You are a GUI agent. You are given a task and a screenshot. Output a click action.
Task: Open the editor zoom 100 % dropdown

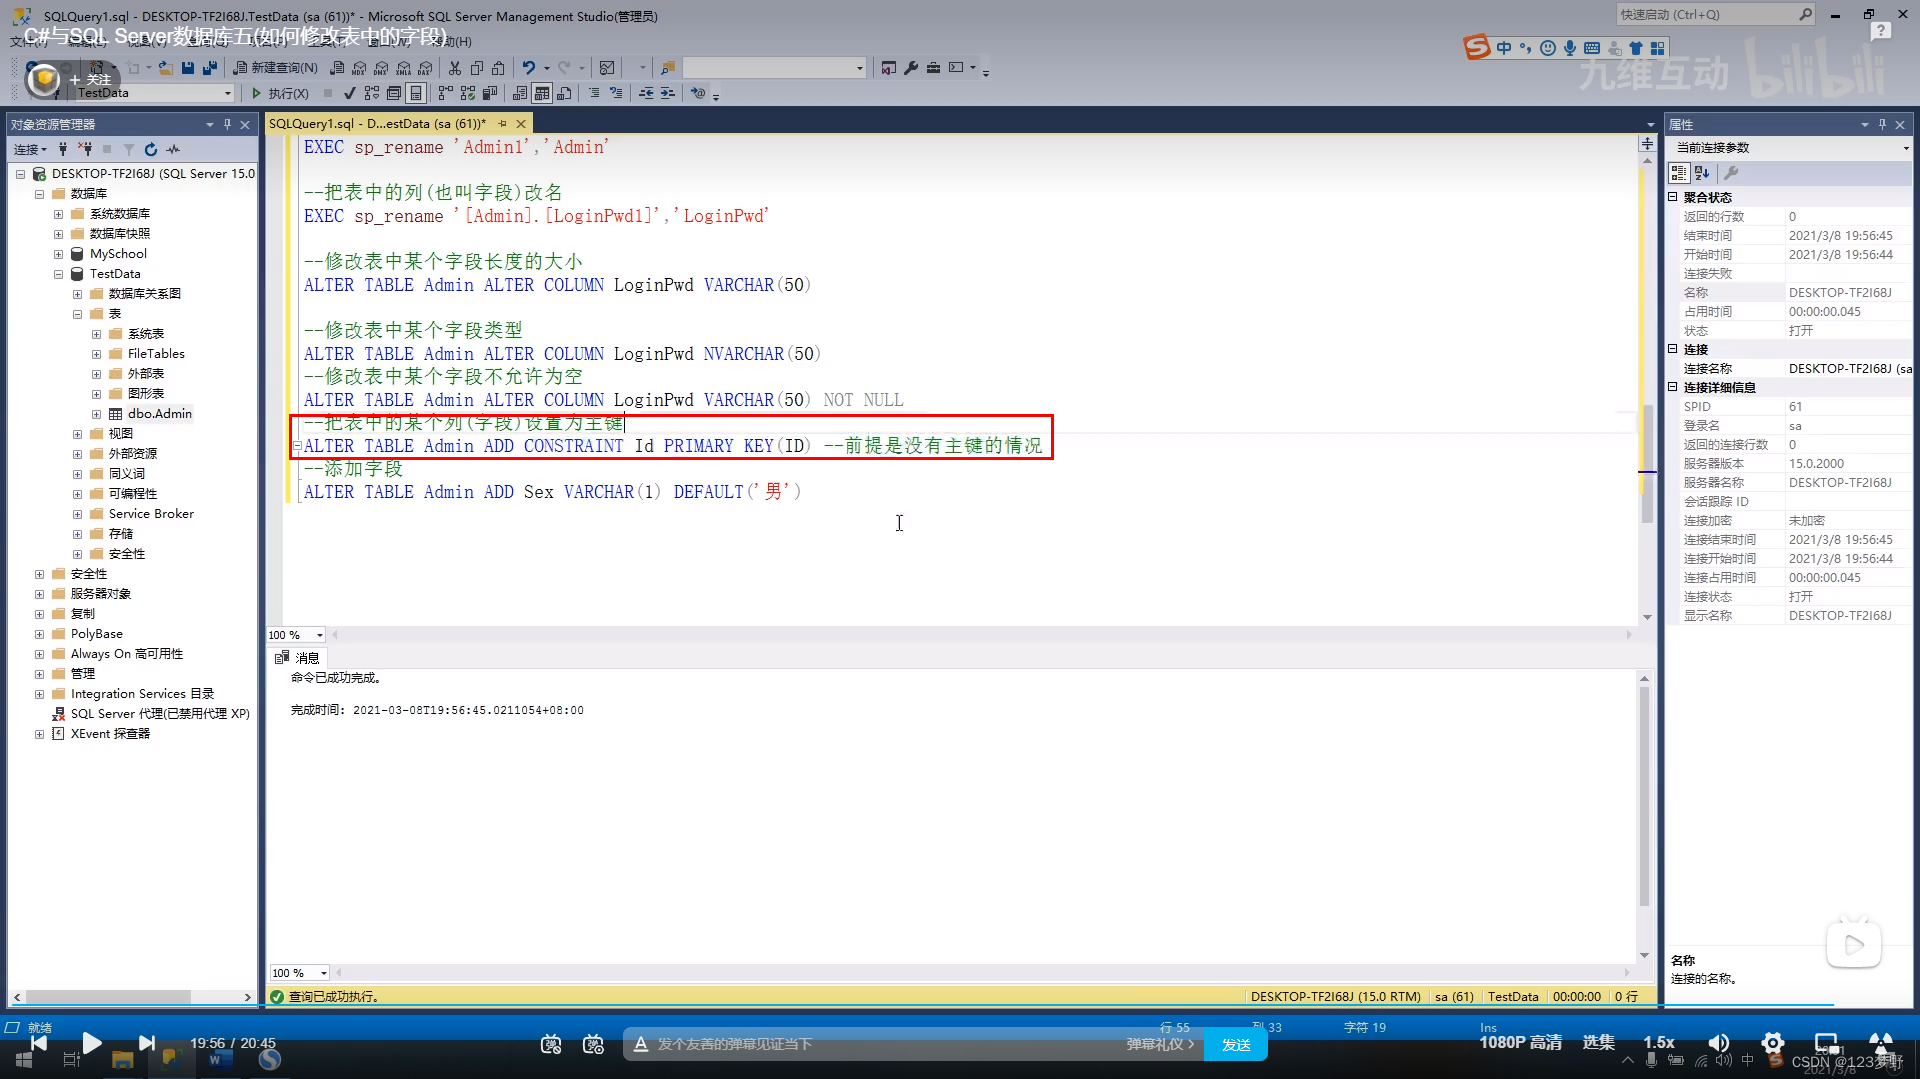tap(320, 635)
